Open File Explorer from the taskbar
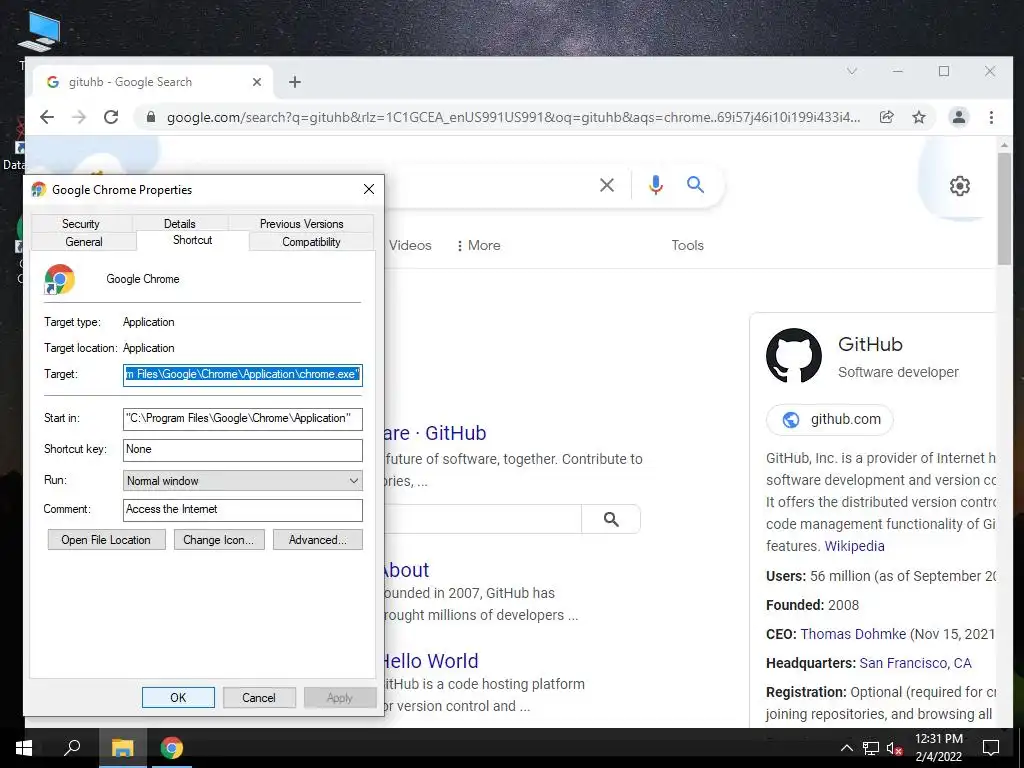Viewport: 1024px width, 768px height. [122, 748]
